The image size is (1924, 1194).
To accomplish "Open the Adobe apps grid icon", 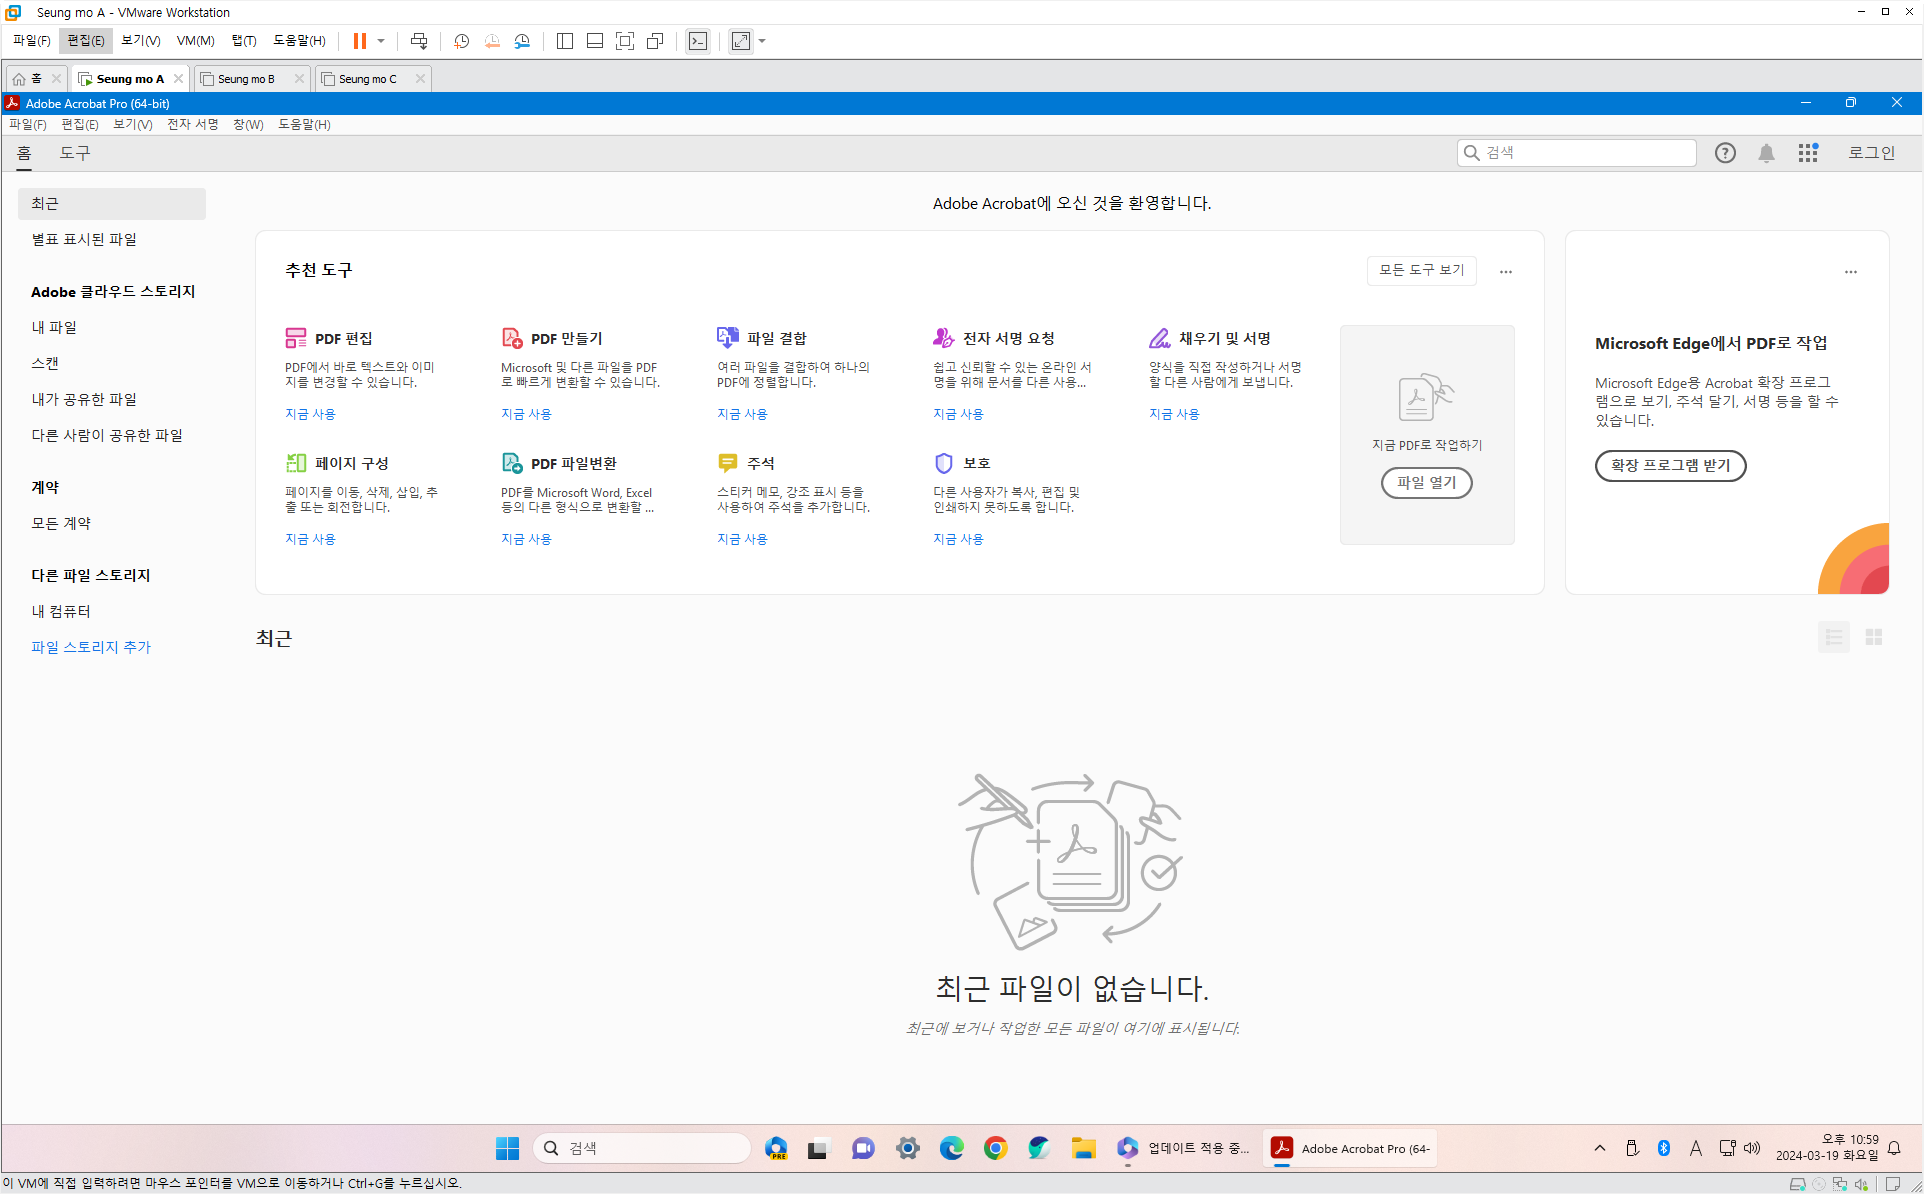I will coord(1808,153).
